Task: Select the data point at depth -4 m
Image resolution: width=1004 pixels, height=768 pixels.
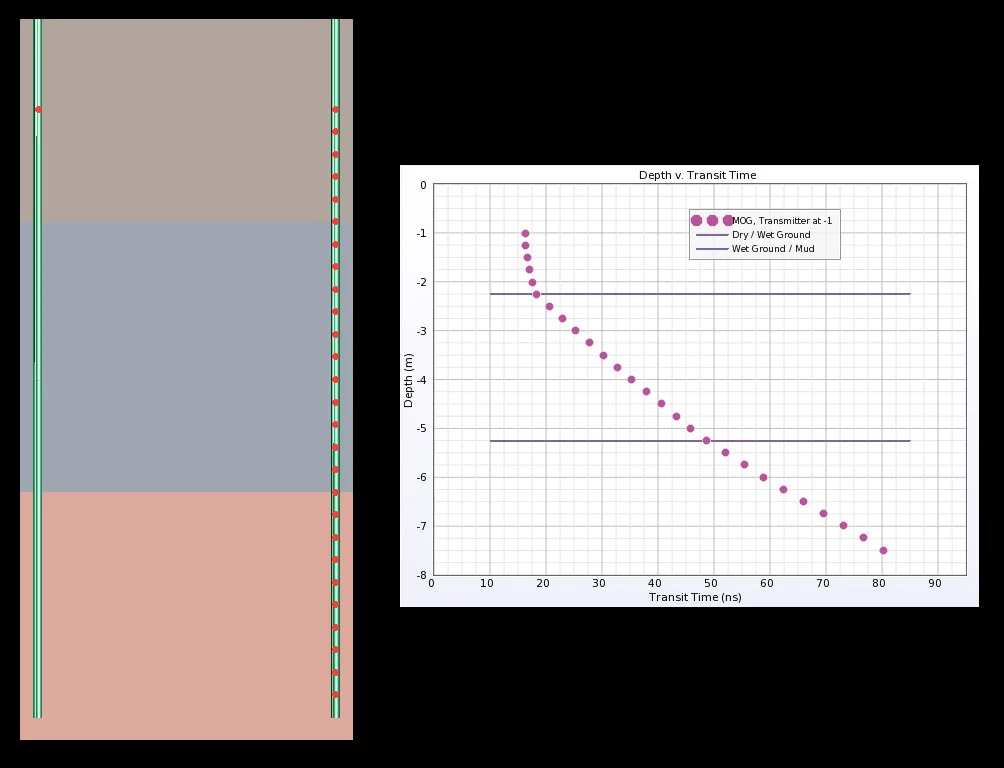Action: [x=631, y=380]
